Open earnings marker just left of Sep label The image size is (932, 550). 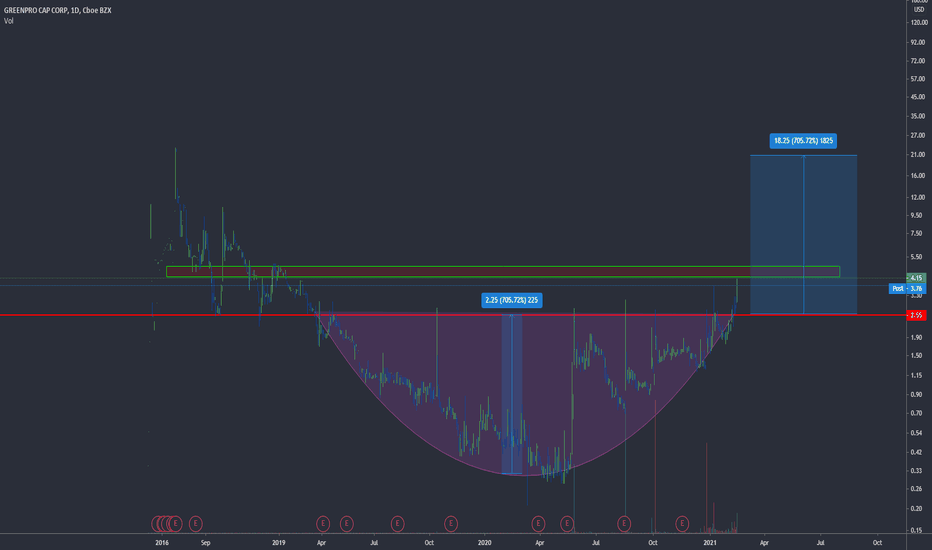[x=196, y=524]
